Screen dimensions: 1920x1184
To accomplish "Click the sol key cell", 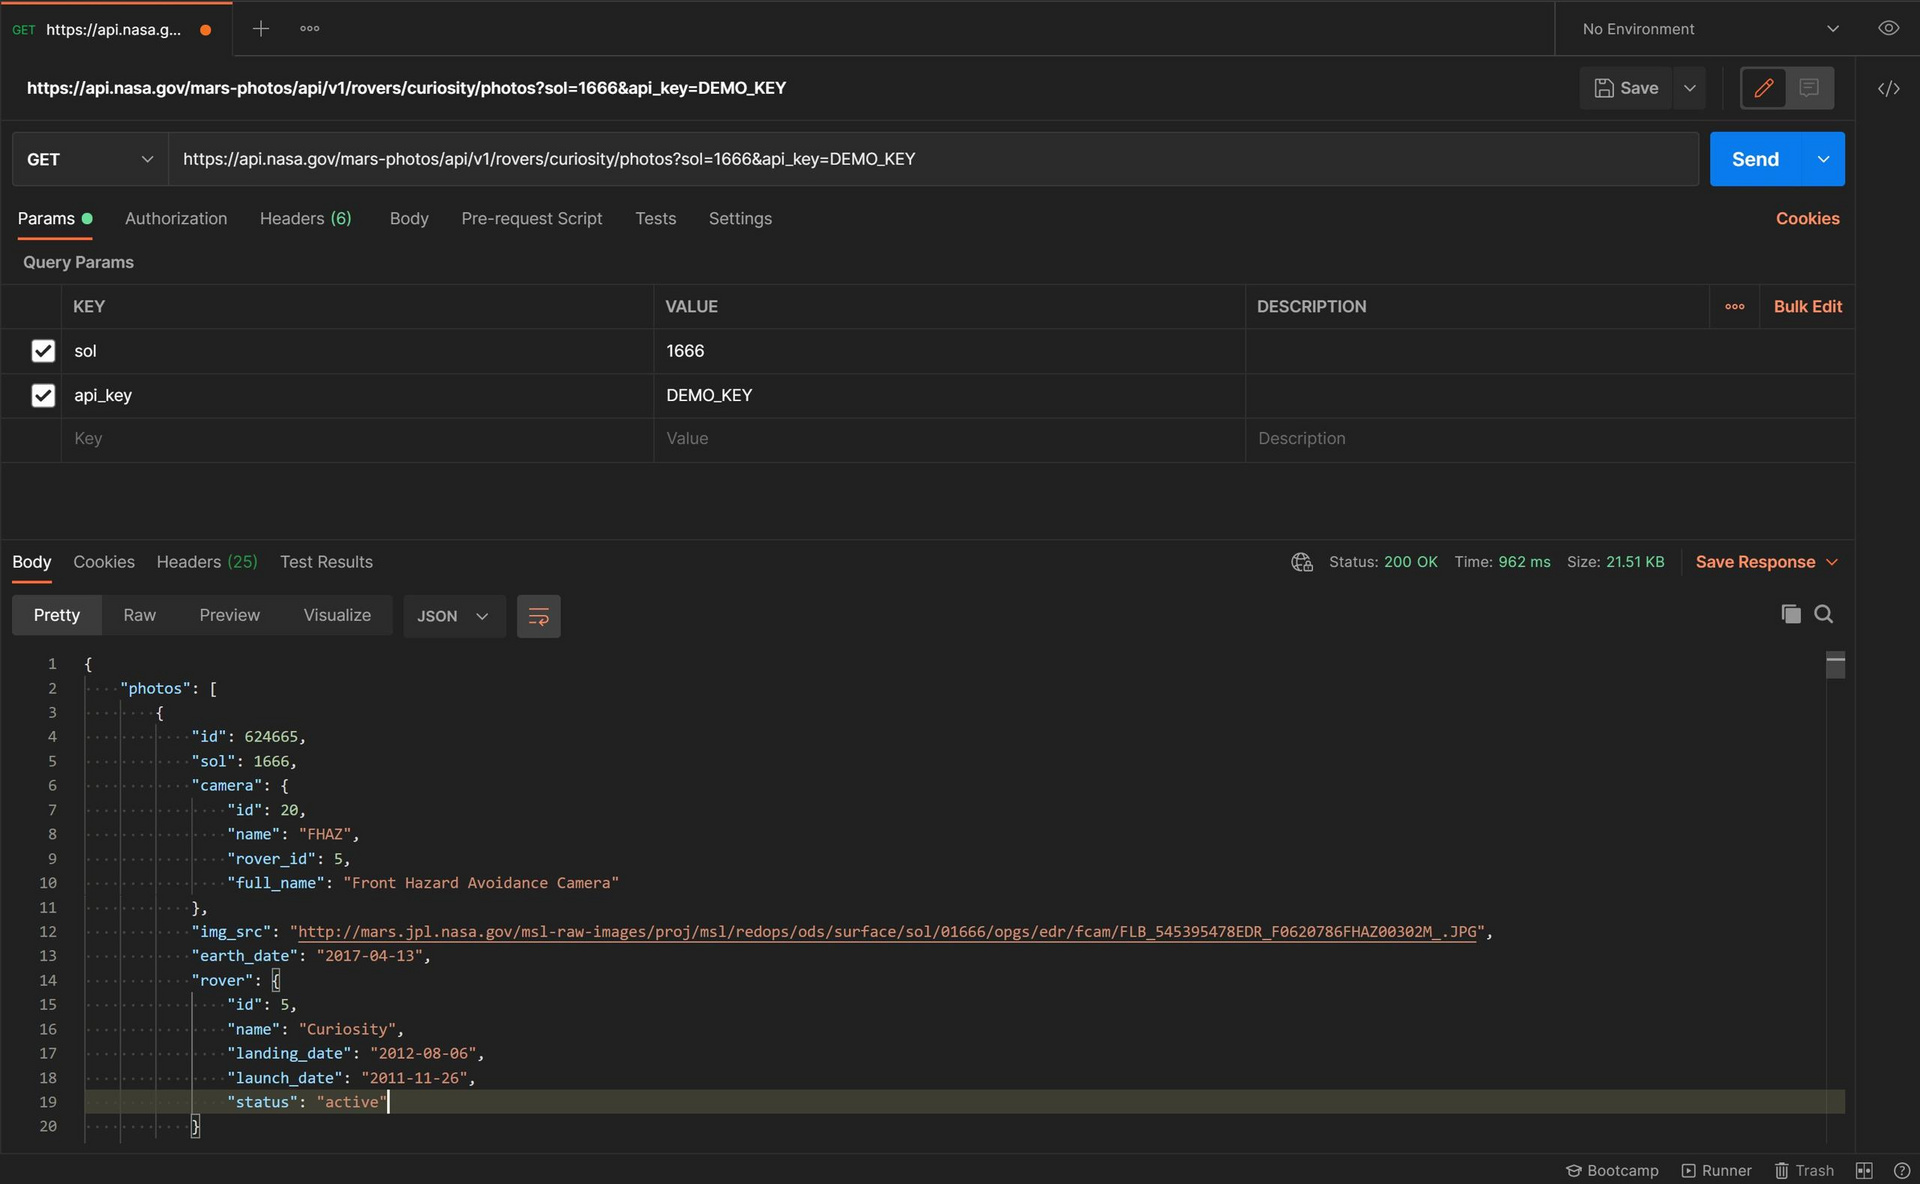I will 358,351.
